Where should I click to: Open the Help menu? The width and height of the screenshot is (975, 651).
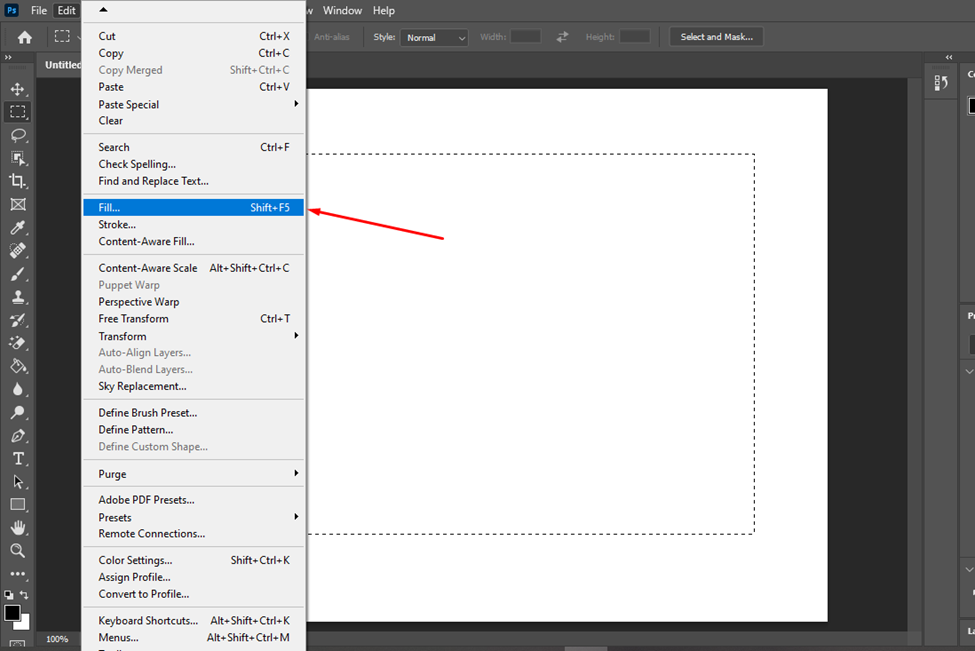(384, 11)
